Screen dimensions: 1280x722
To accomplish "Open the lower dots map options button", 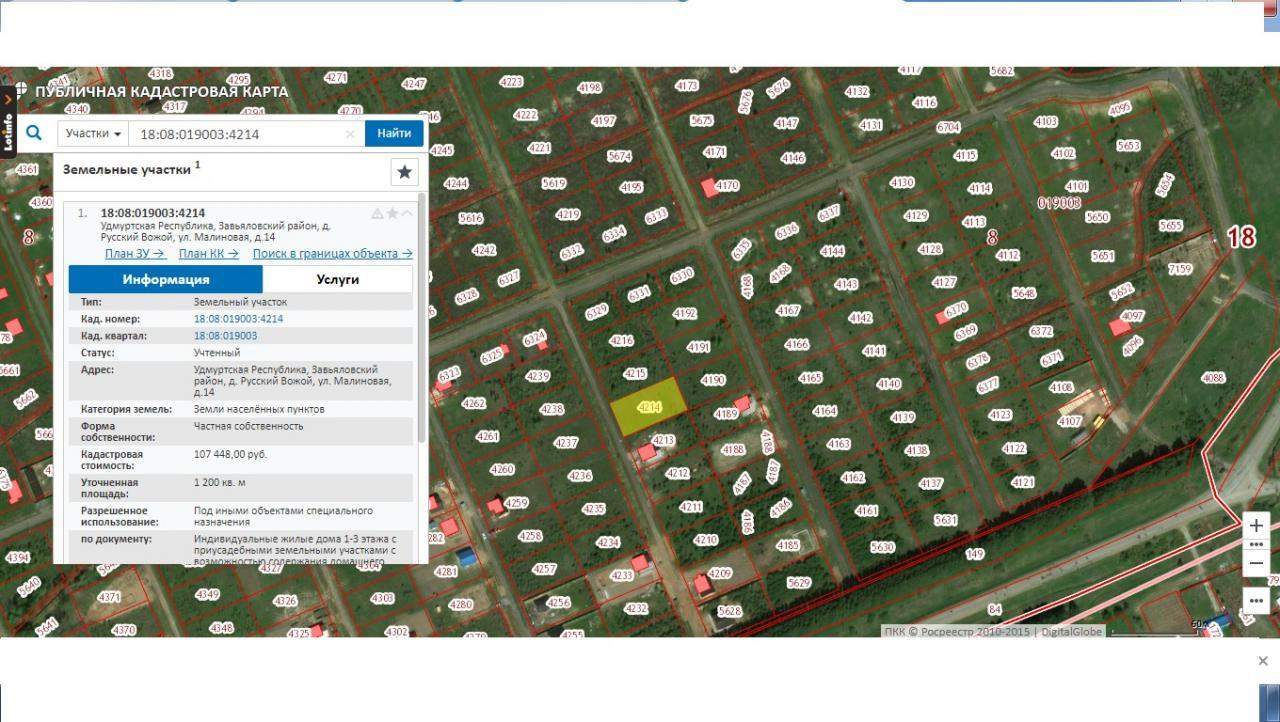I will tap(1257, 600).
